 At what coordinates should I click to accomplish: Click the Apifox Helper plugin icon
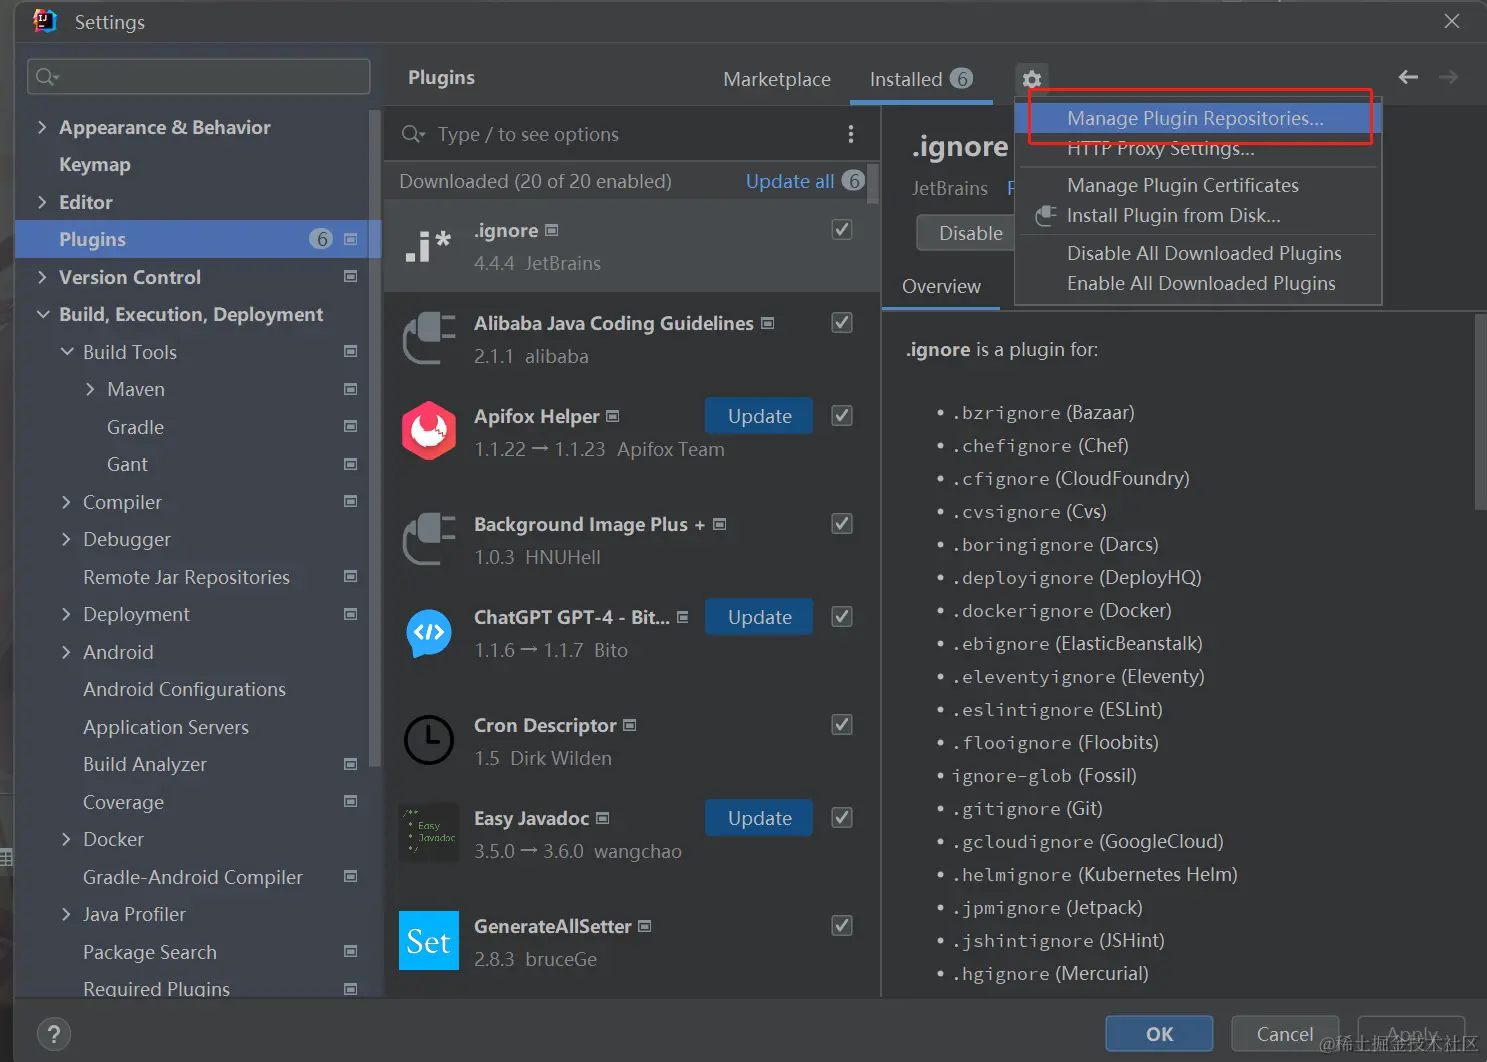pyautogui.click(x=429, y=431)
